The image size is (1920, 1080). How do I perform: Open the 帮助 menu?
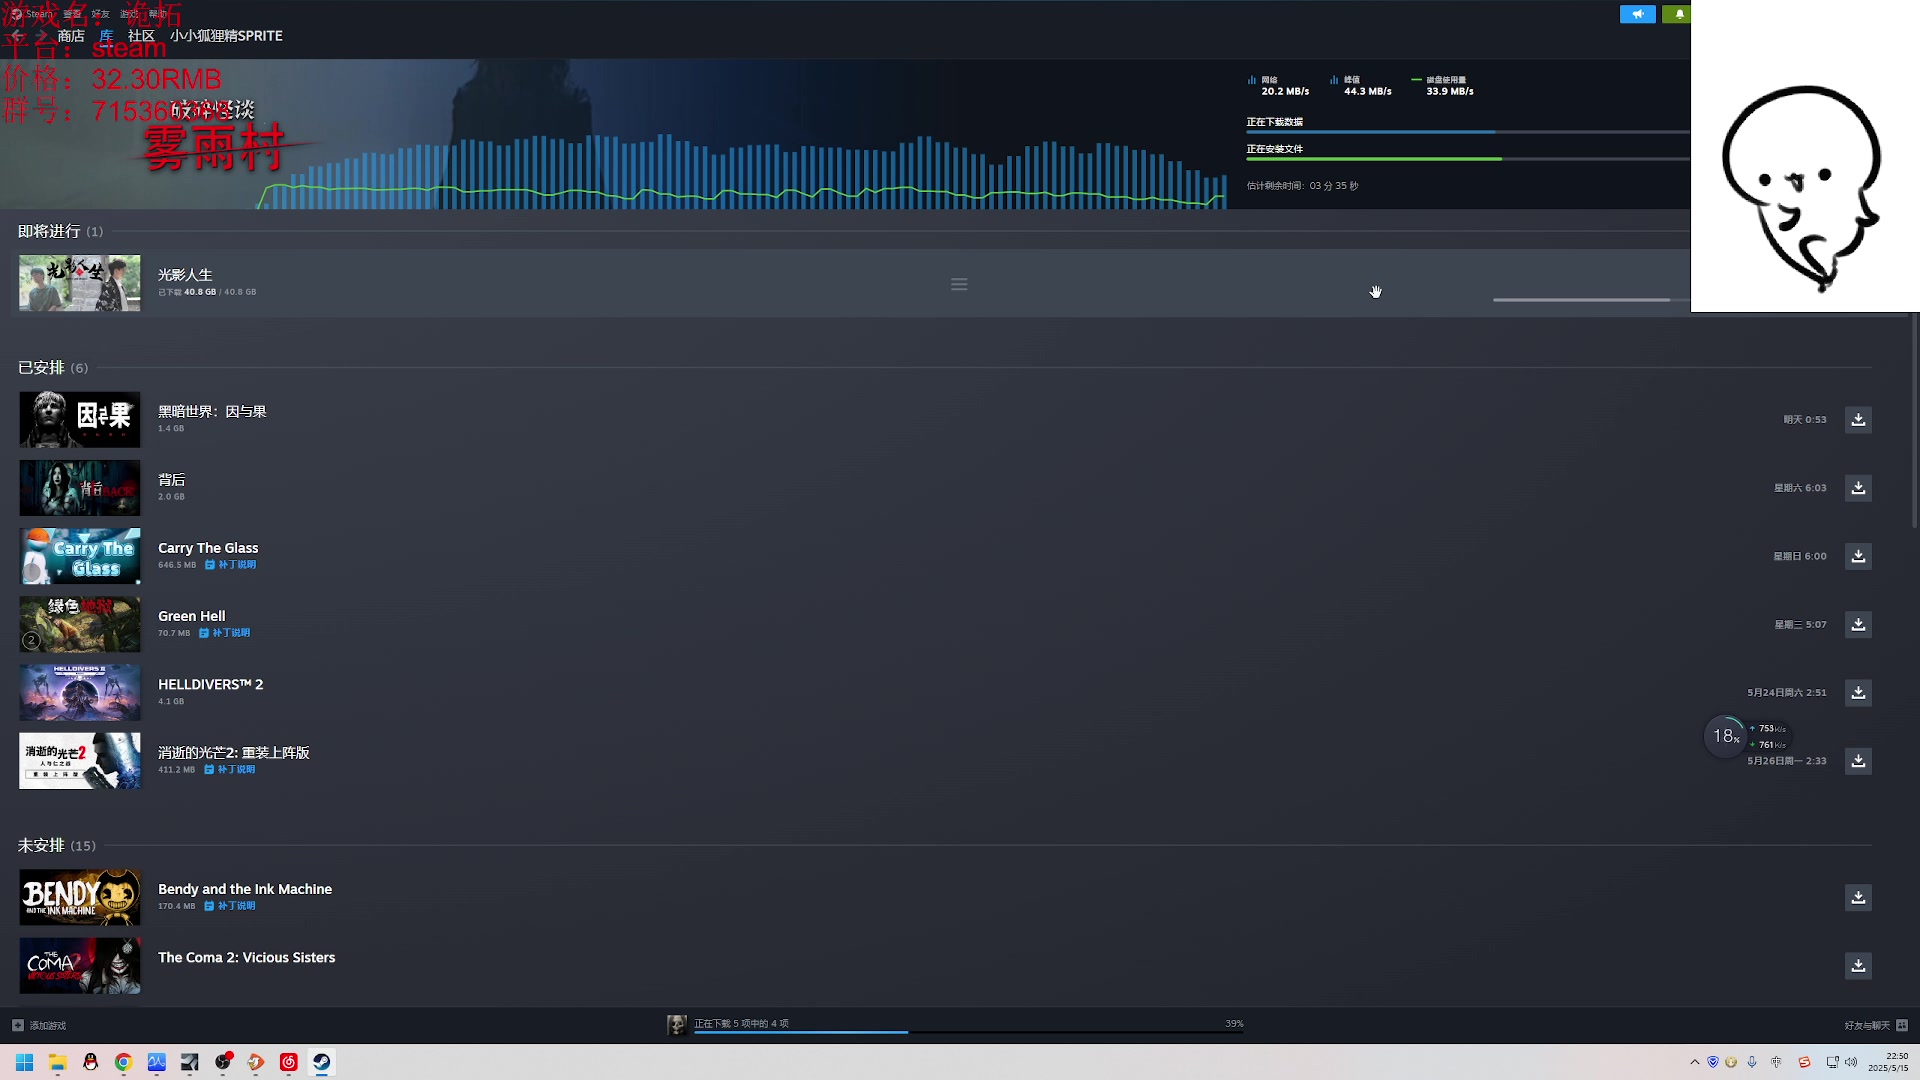tap(158, 14)
